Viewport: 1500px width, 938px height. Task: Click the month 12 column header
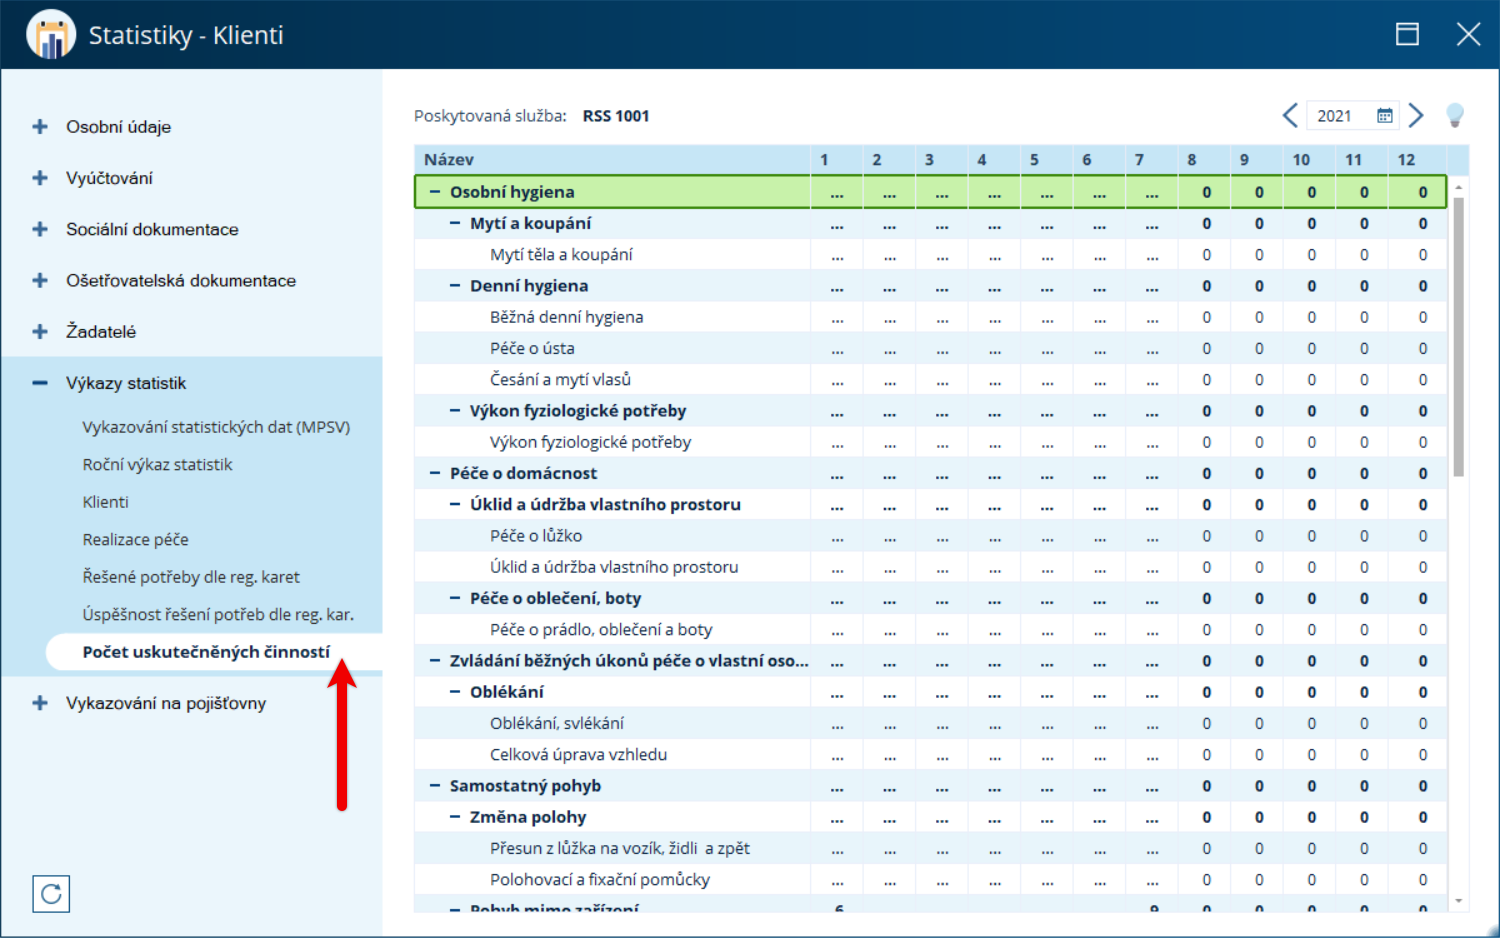tap(1416, 160)
